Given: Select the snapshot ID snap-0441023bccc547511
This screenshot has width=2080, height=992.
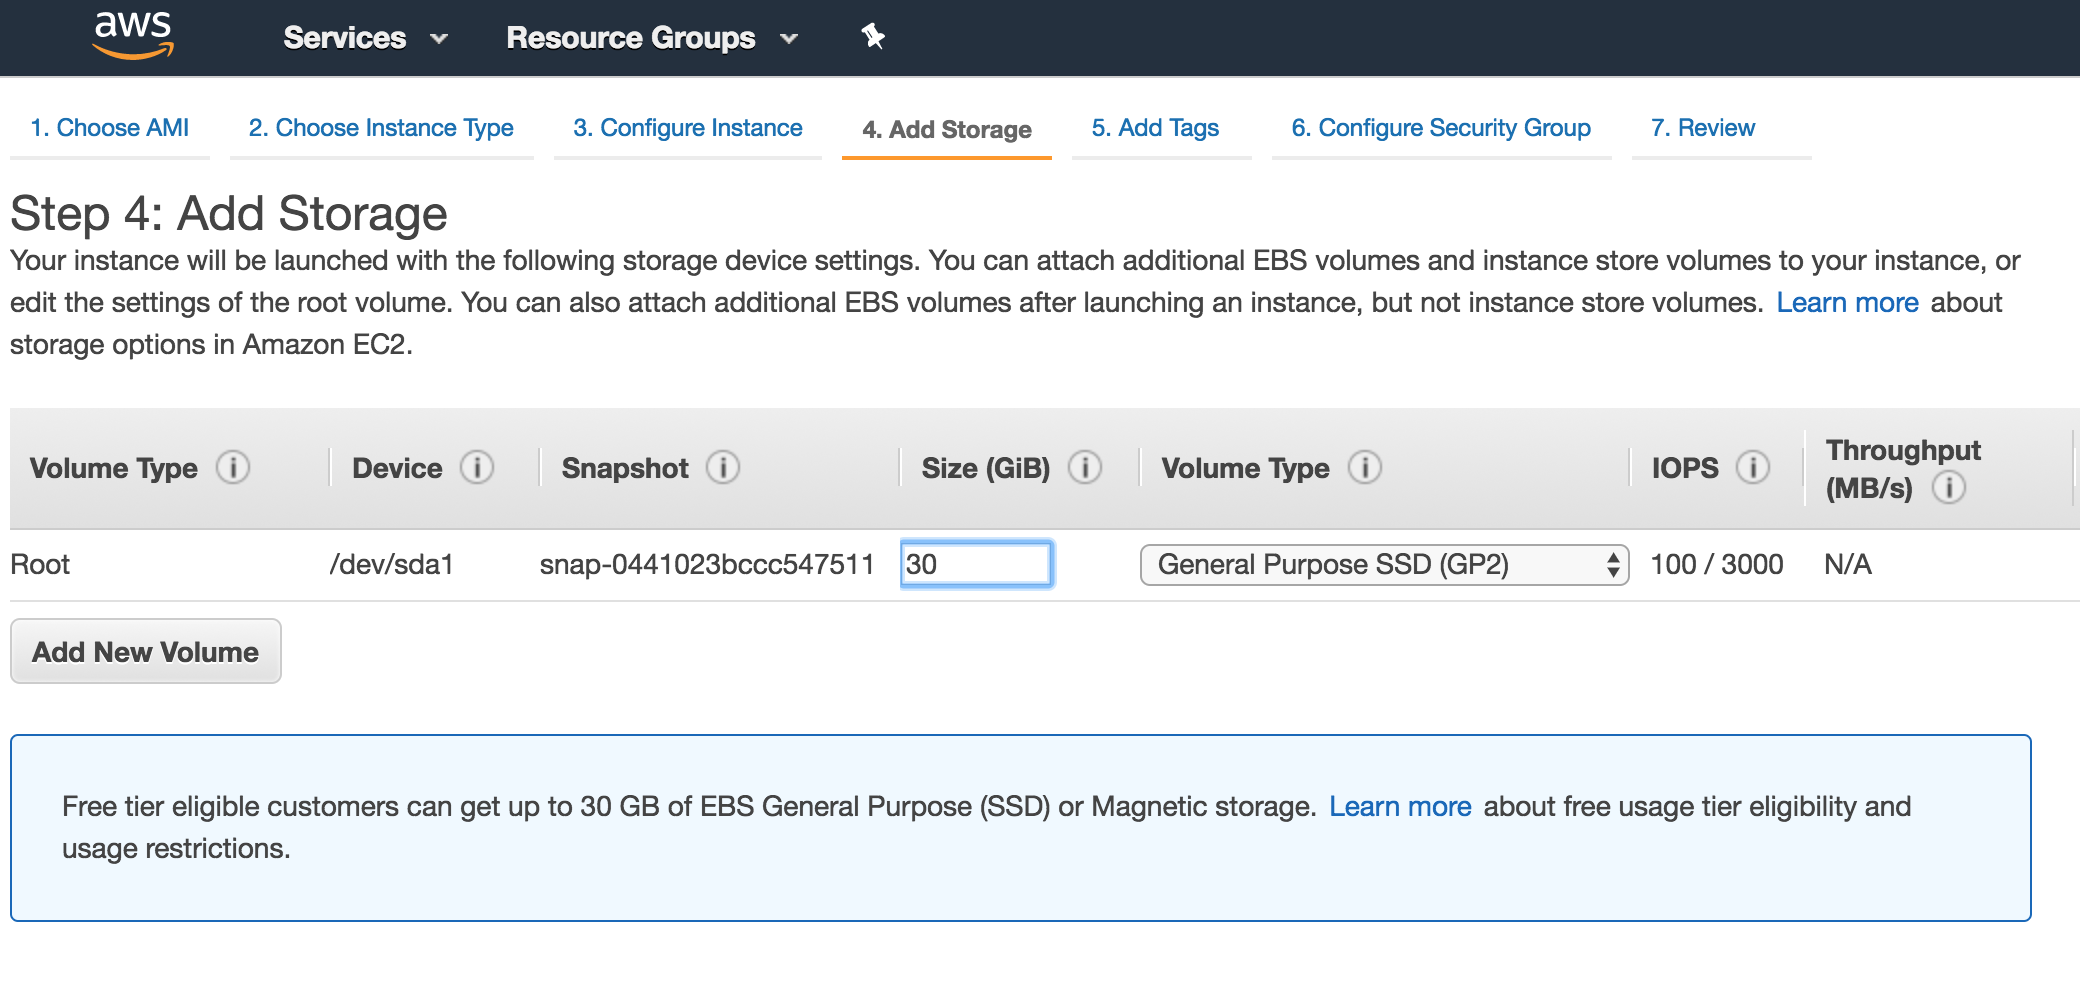Looking at the screenshot, I should tap(707, 565).
